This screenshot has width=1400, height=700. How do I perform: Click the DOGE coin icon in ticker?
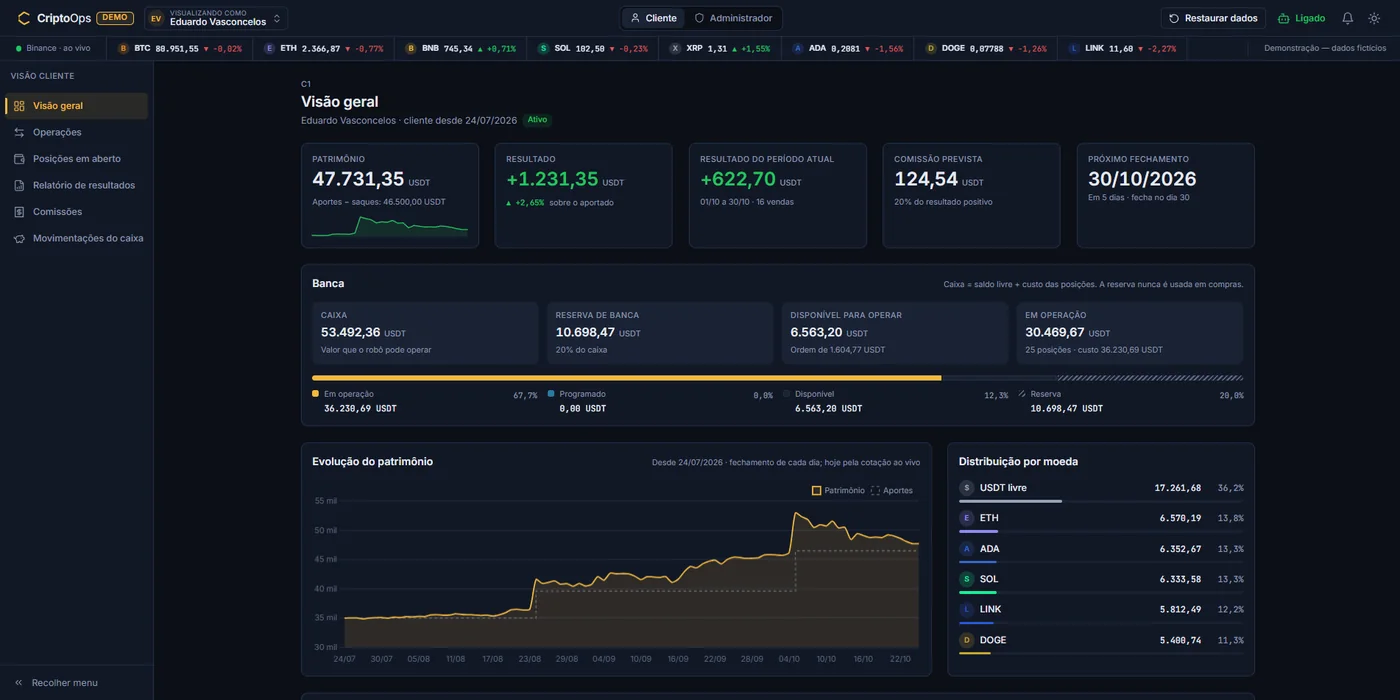(931, 48)
